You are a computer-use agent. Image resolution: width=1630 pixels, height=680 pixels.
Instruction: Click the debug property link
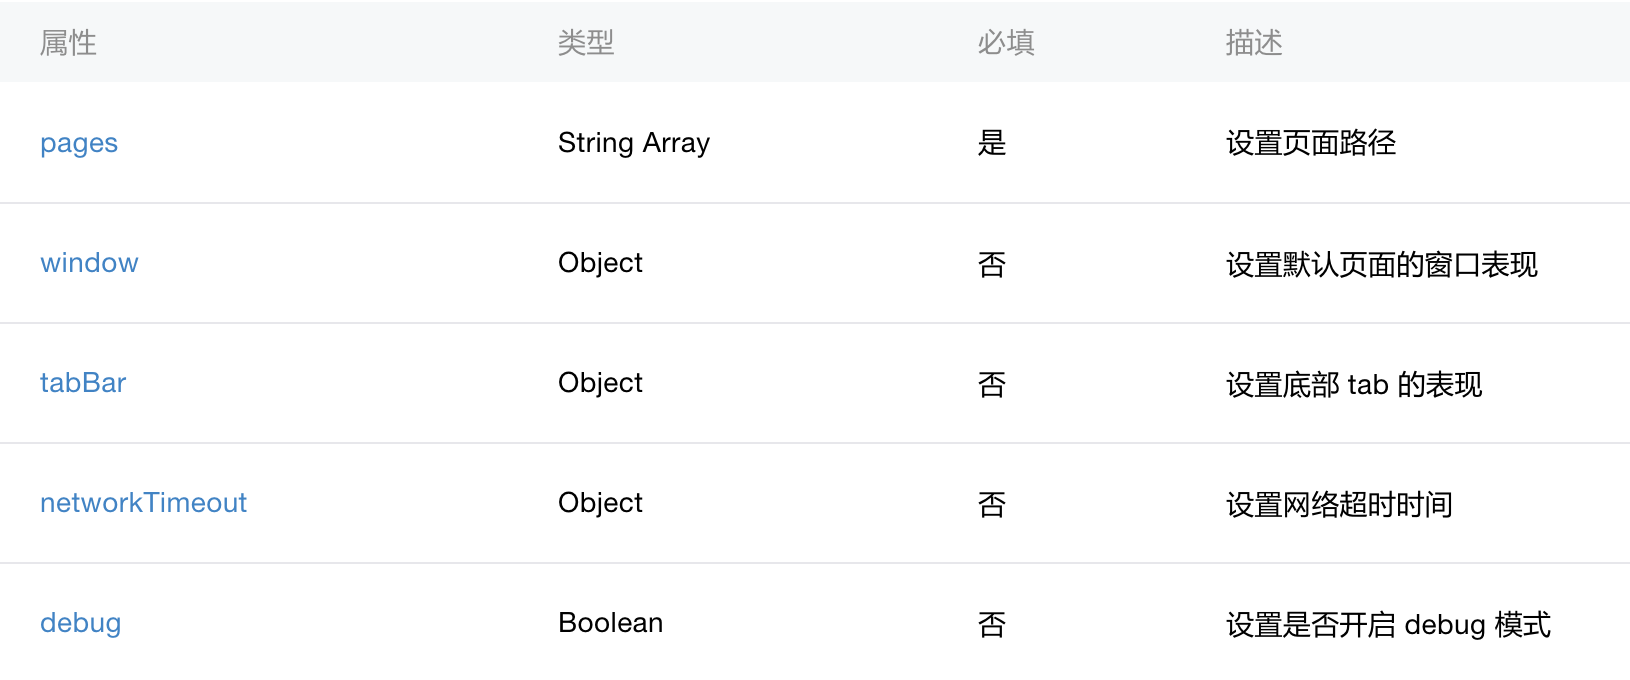tap(80, 623)
